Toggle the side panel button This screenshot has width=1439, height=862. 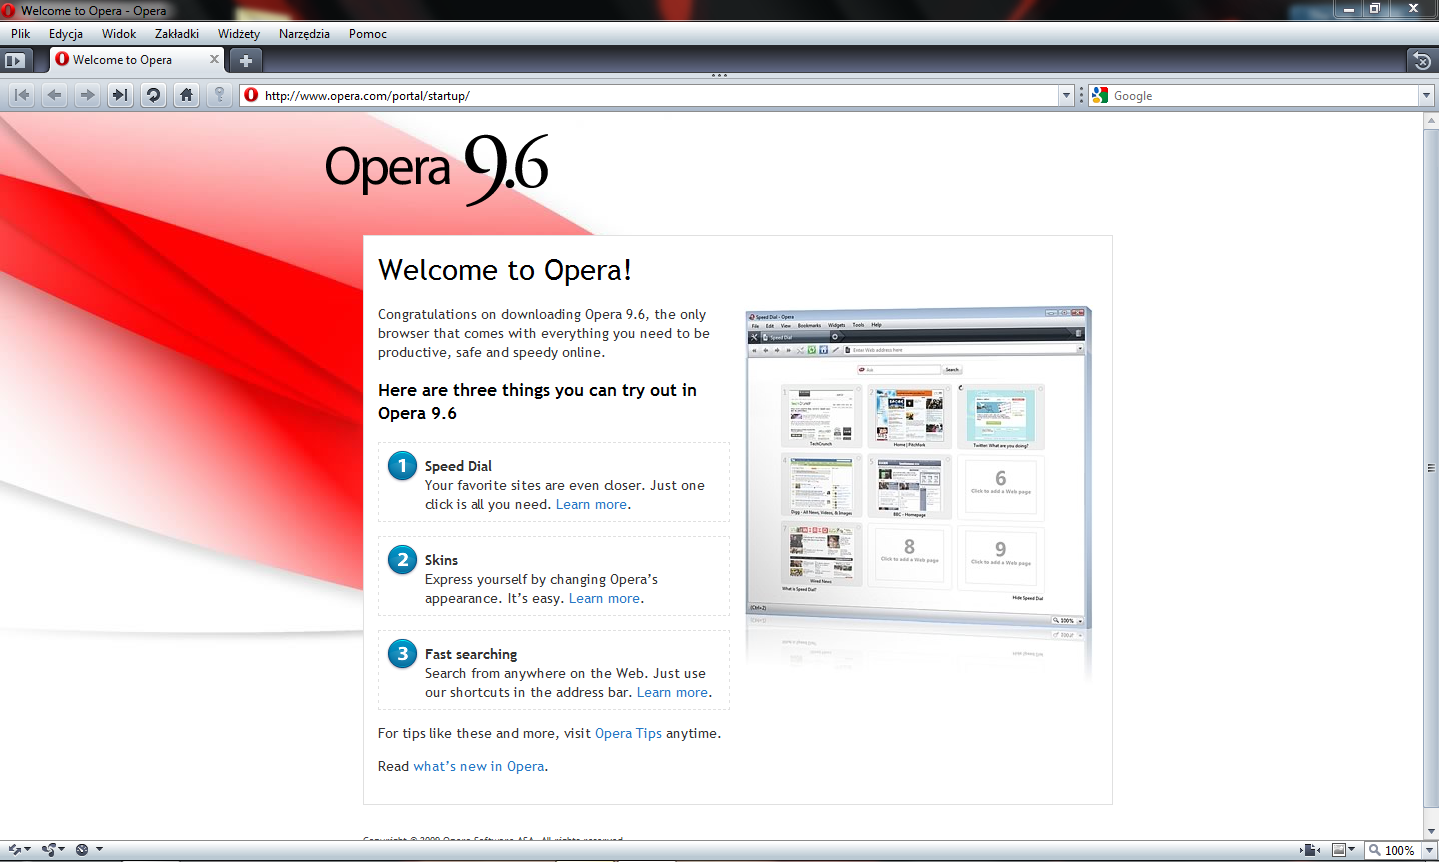pos(14,60)
